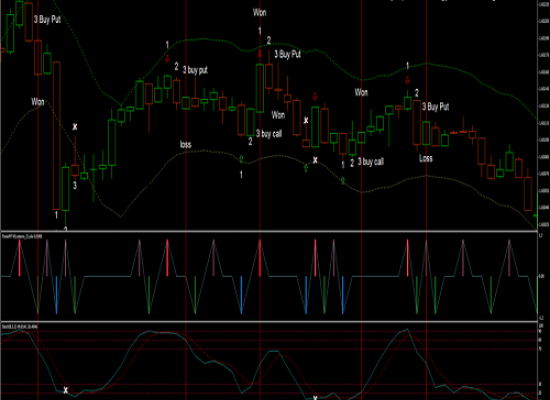This screenshot has width=550, height=400.
Task: Click the Stoch indicator title in the bottom panel
Action: [20, 327]
